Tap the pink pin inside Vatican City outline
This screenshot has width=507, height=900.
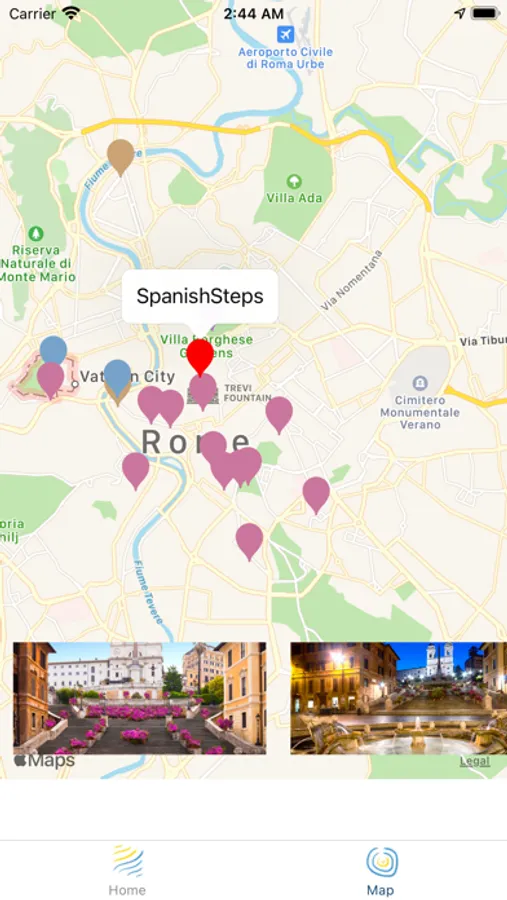tap(51, 379)
